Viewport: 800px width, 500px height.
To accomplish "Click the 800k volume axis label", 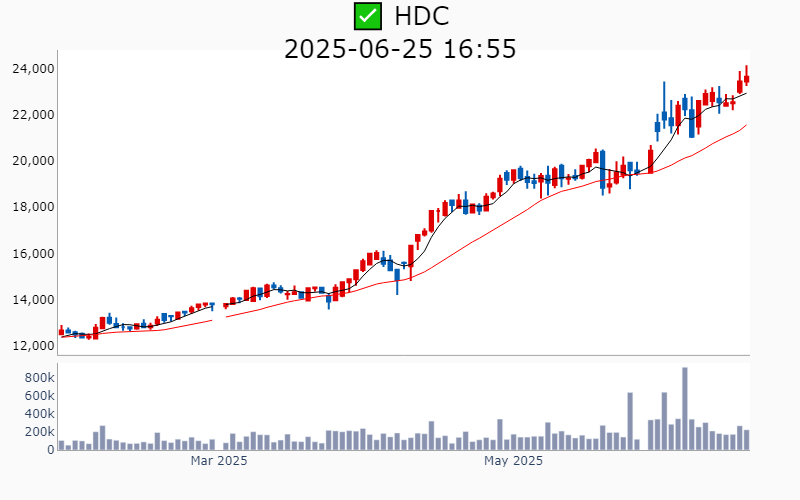I will click(40, 378).
